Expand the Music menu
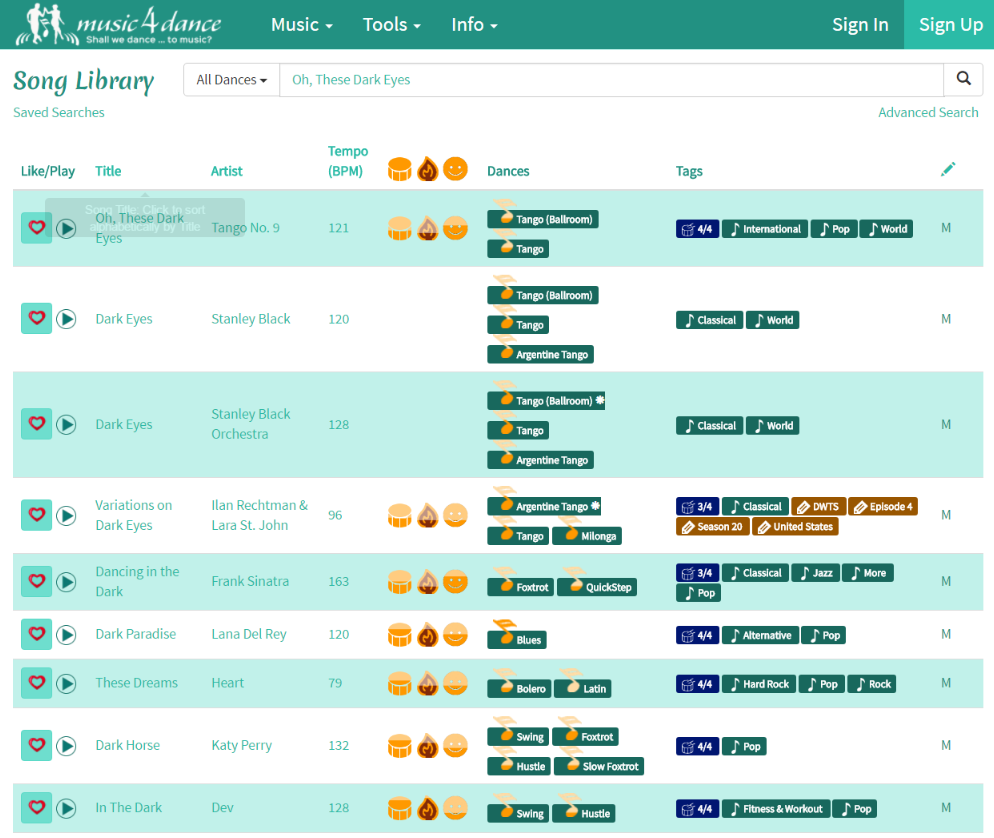Viewport: 994px width, 838px height. click(302, 25)
